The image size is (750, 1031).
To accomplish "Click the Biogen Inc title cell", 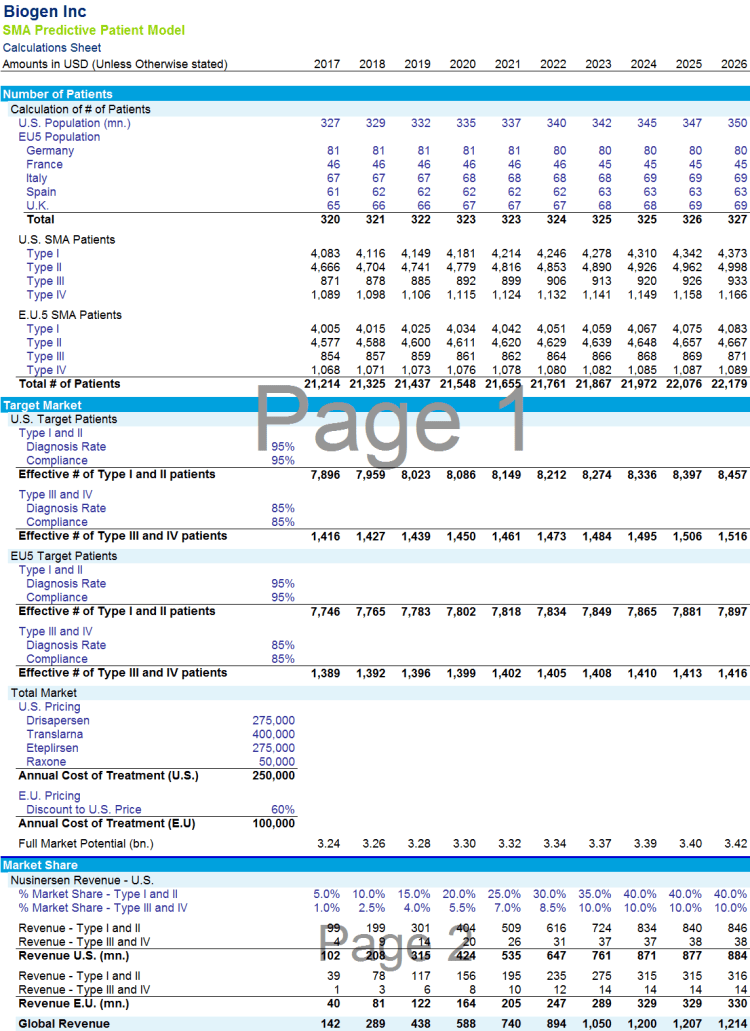I will 44,12.
